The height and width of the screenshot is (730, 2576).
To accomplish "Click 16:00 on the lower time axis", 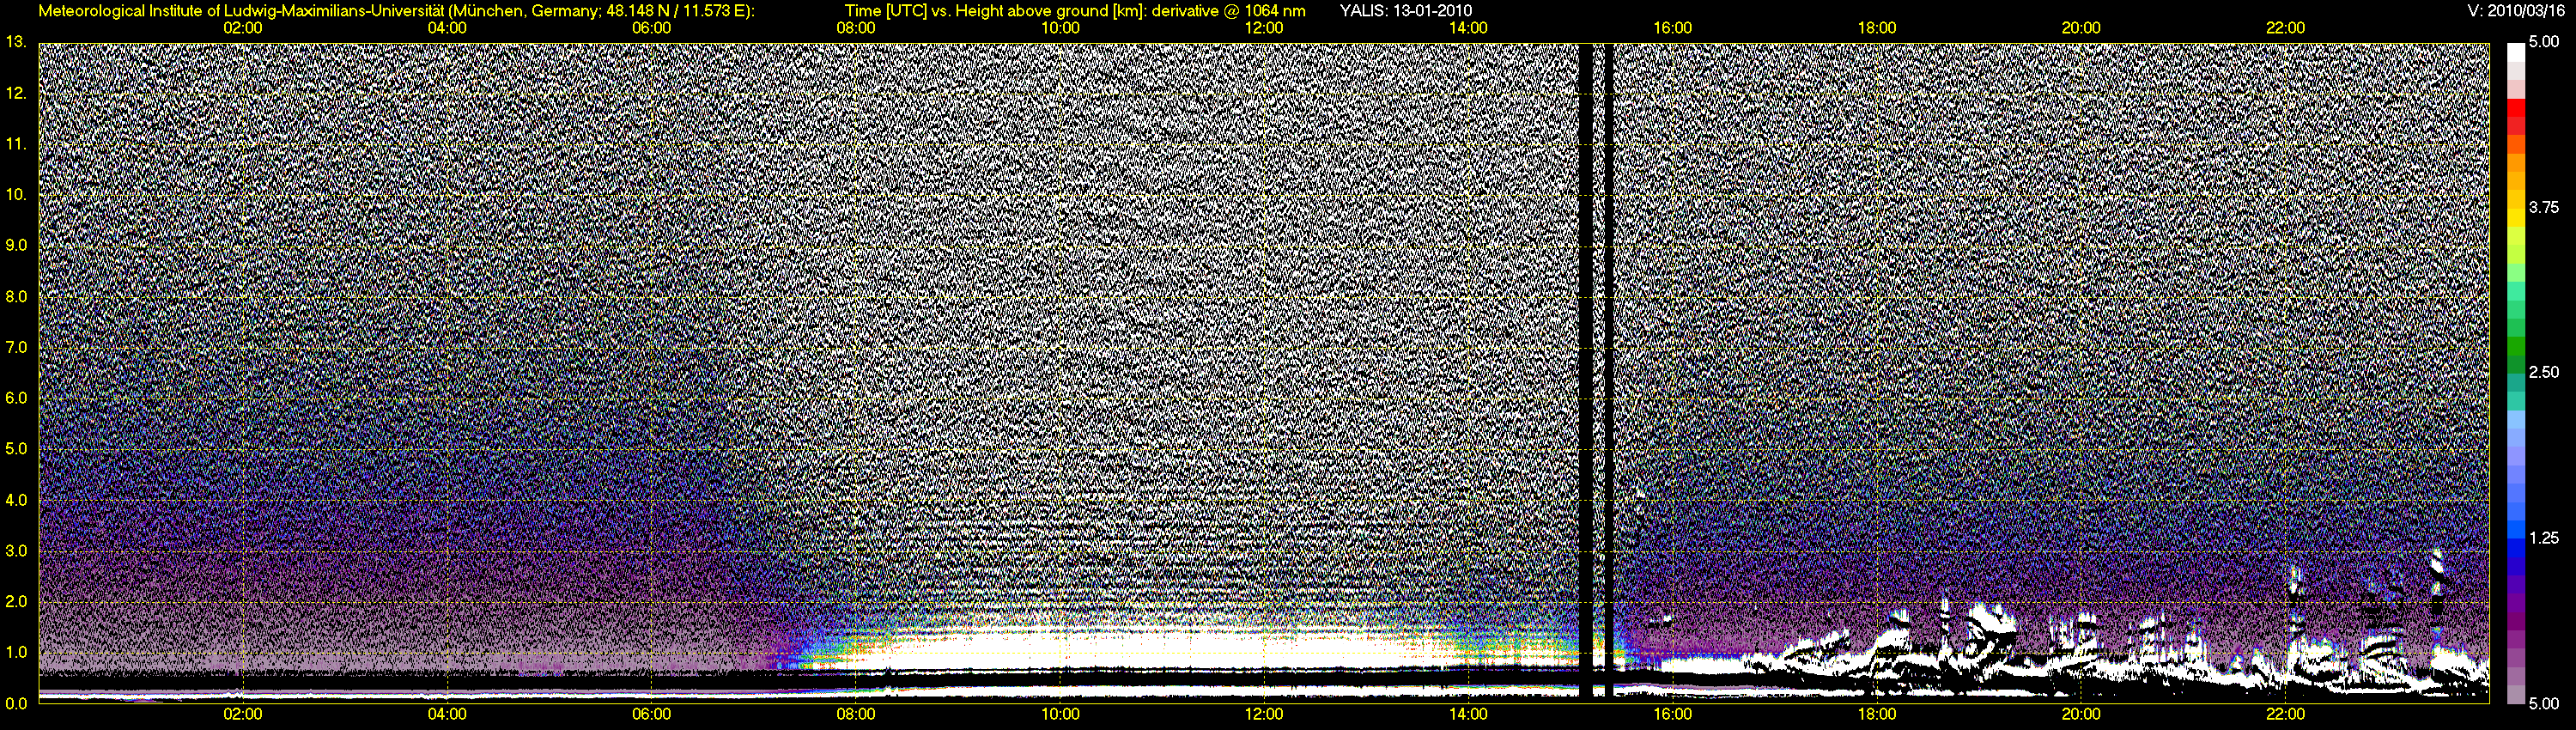I will click(1673, 714).
